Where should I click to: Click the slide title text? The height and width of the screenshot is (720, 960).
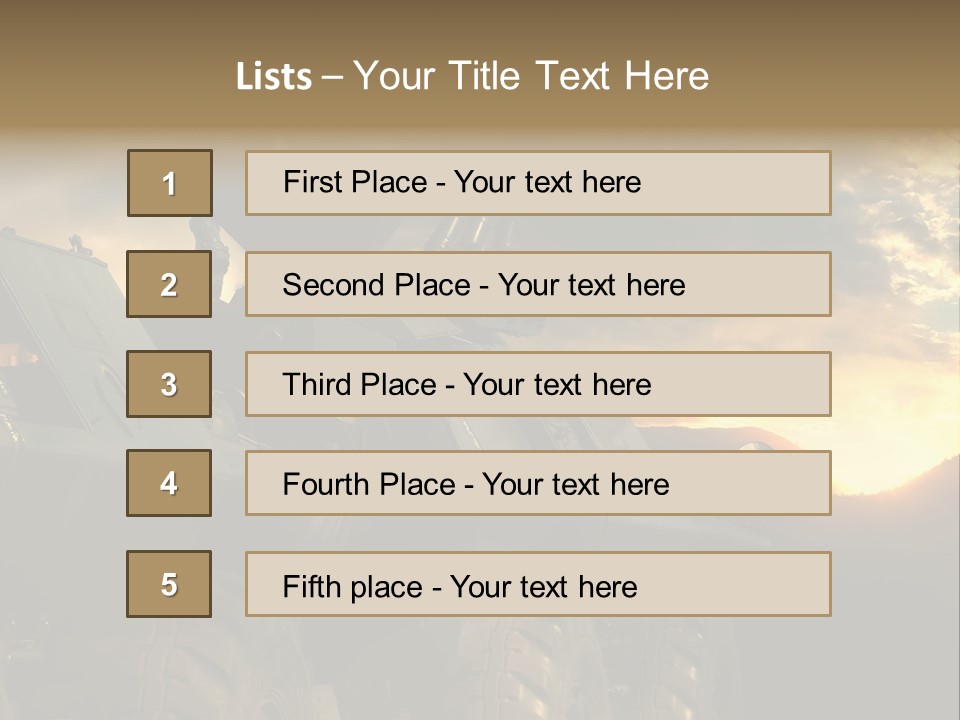(x=472, y=76)
